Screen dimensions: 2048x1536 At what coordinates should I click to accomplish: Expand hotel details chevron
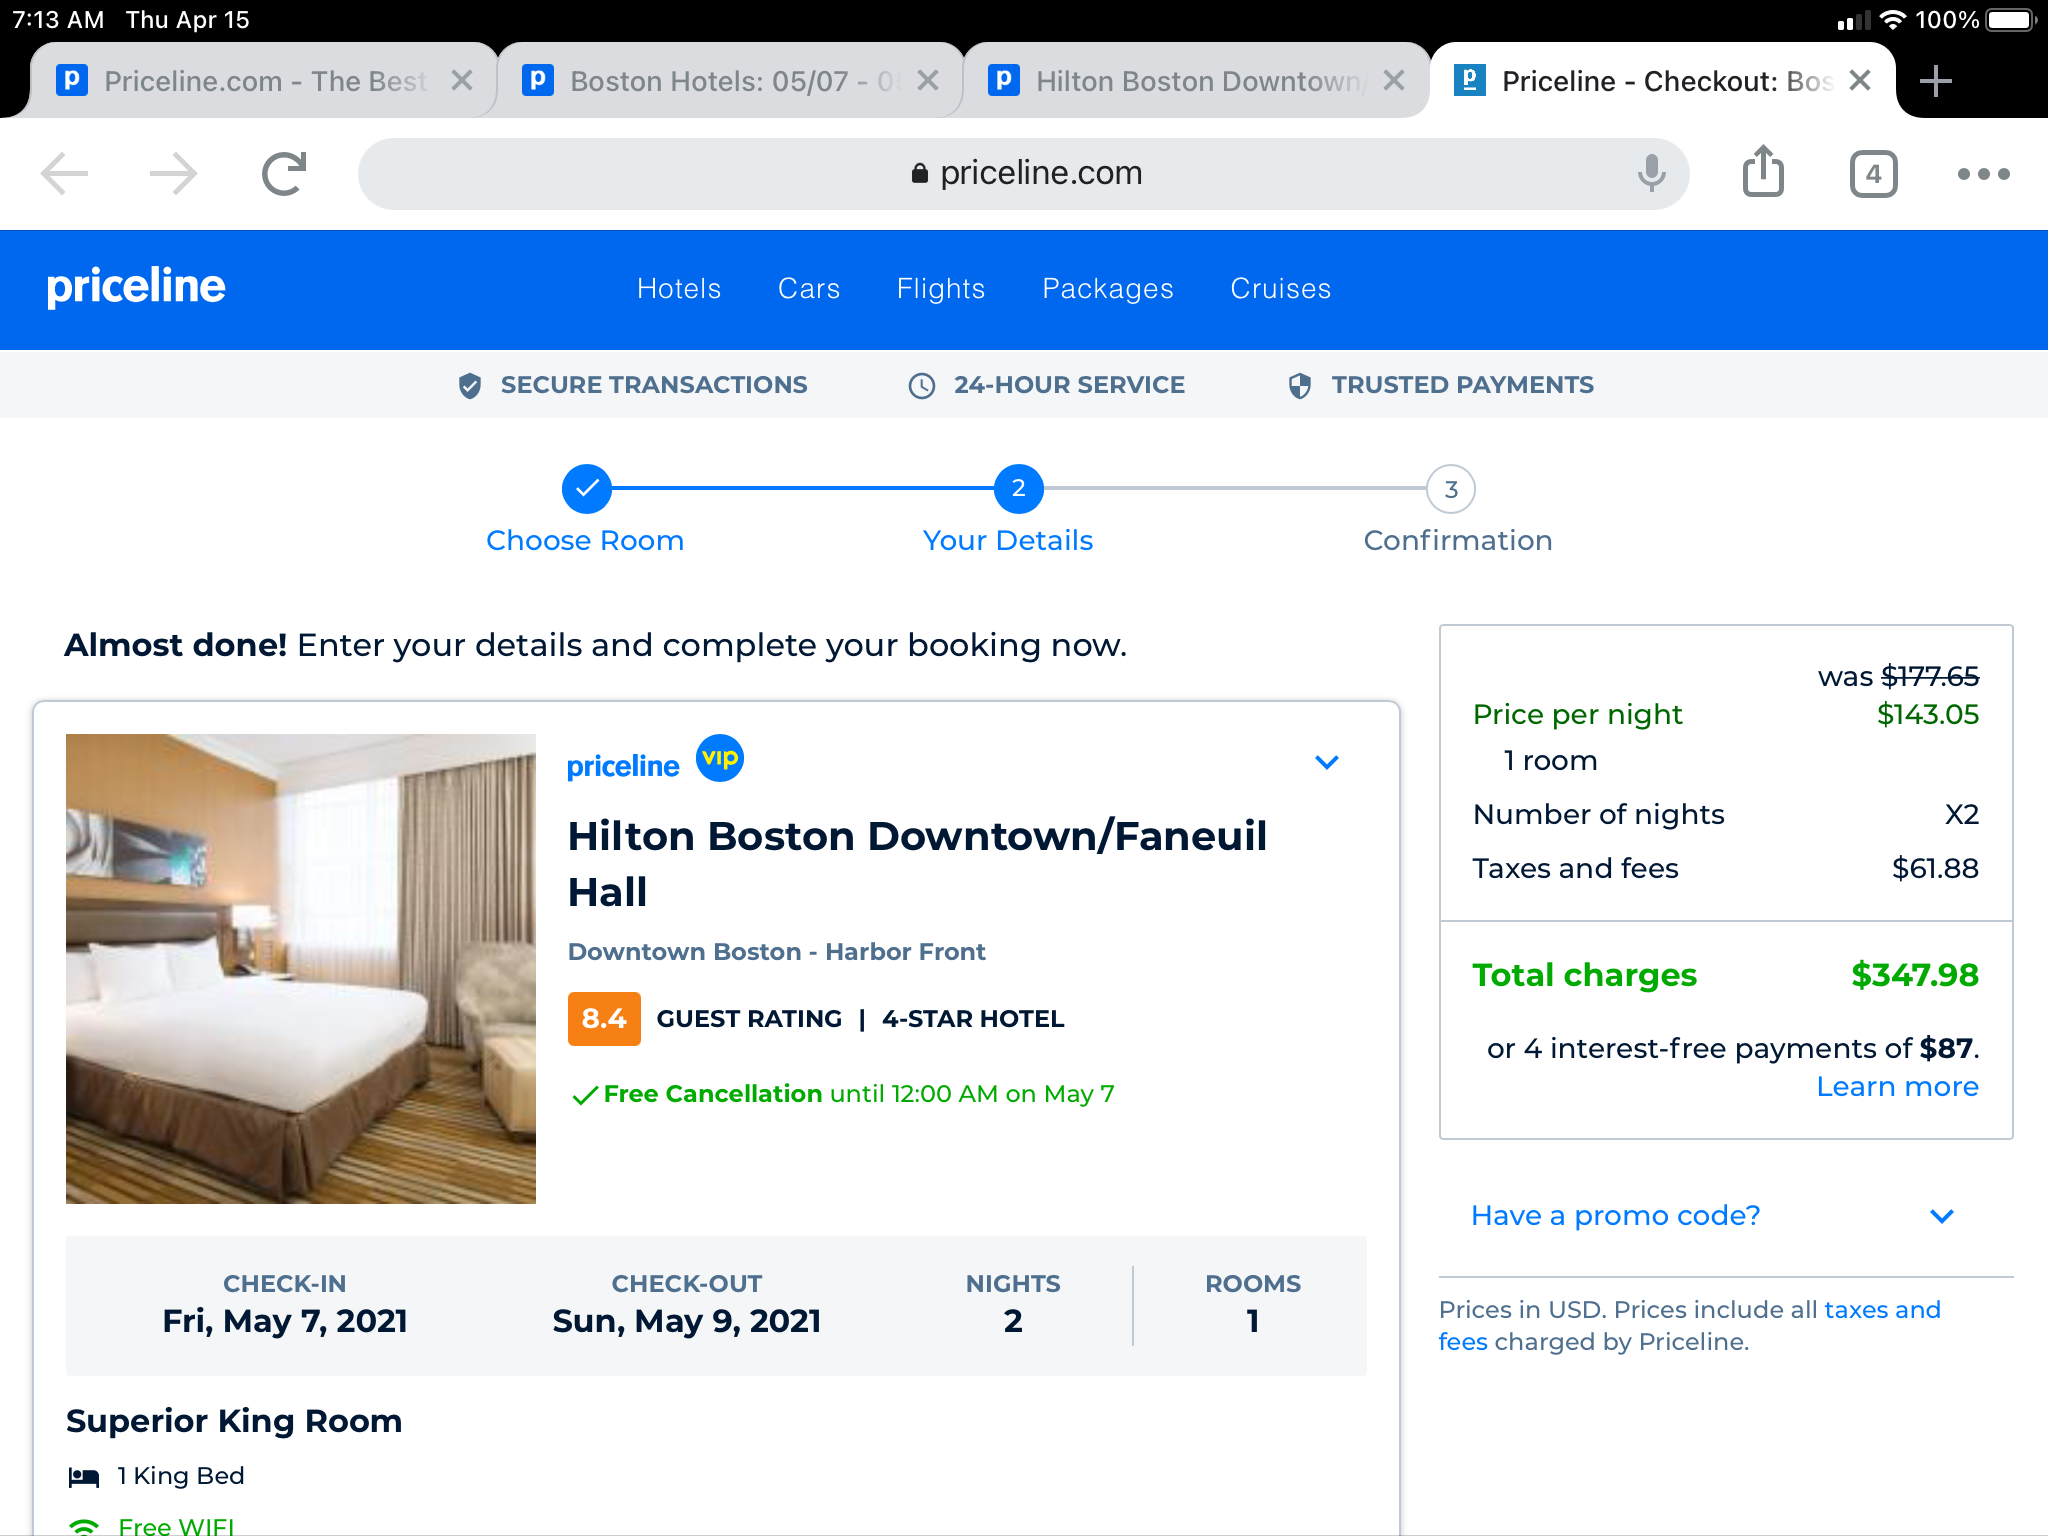[x=1326, y=762]
